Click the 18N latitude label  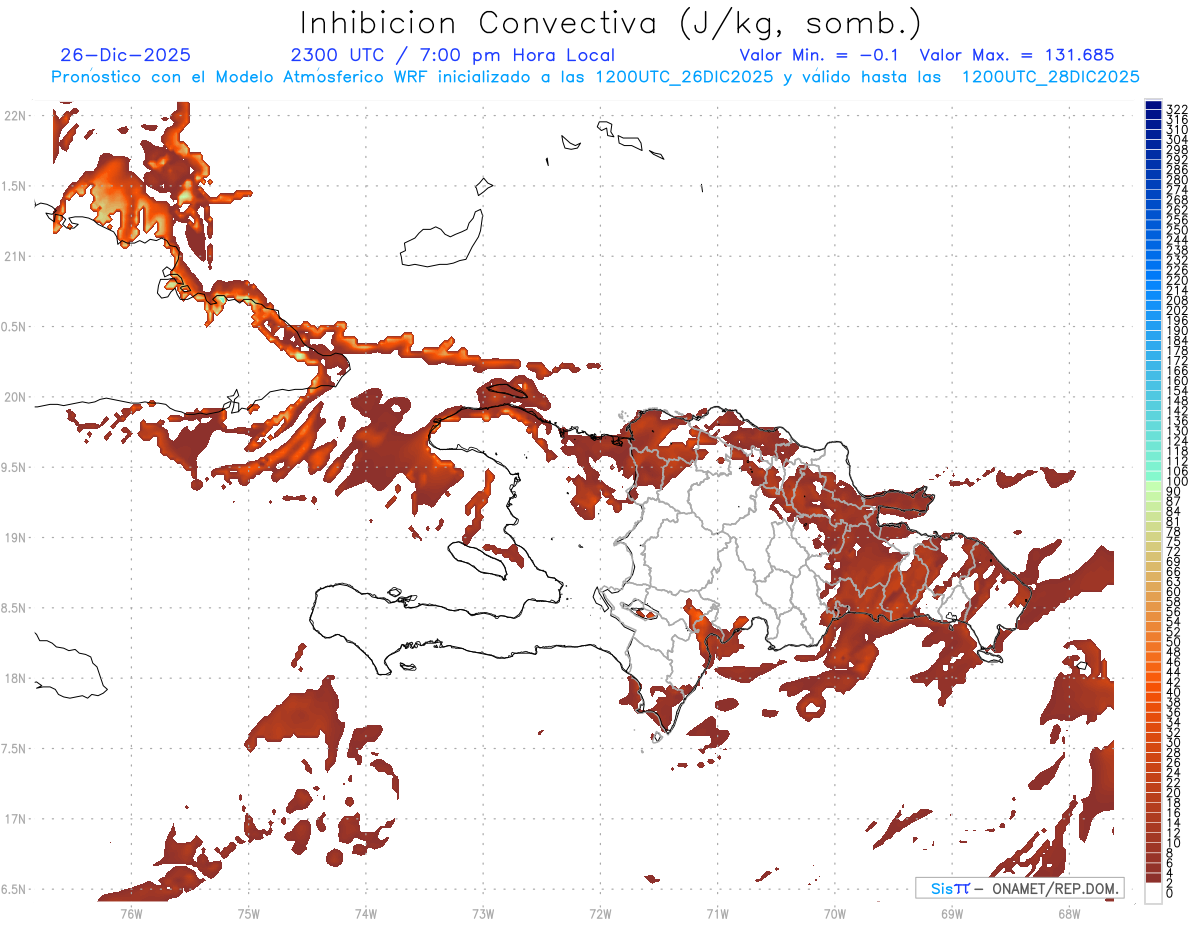point(14,678)
